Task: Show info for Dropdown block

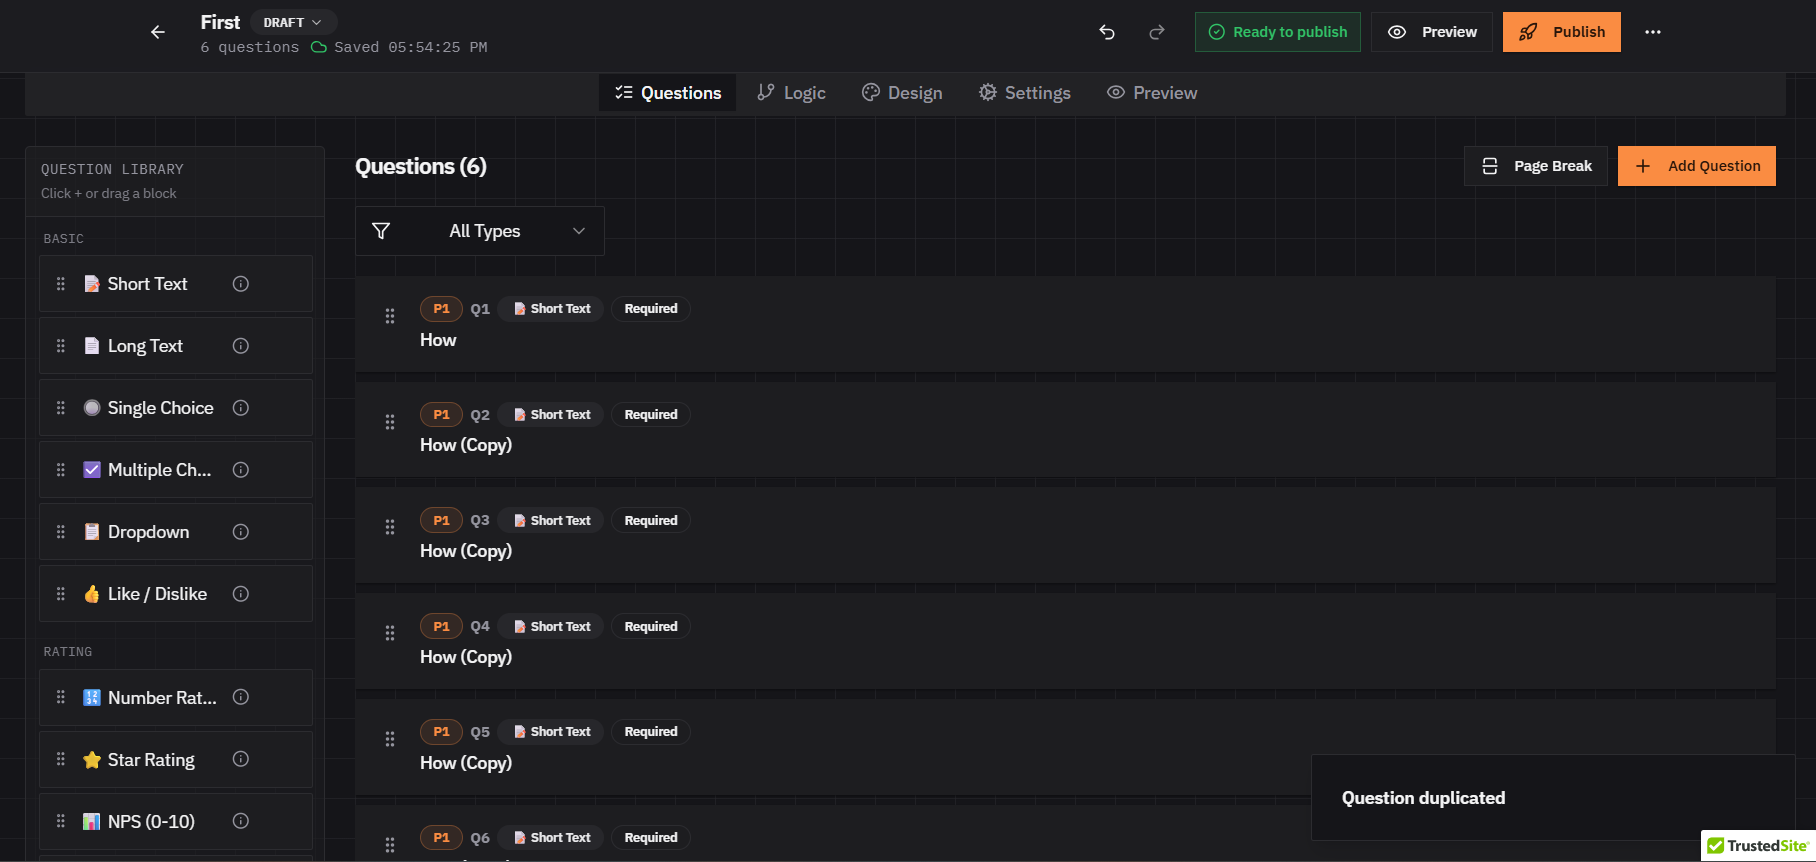Action: point(241,532)
